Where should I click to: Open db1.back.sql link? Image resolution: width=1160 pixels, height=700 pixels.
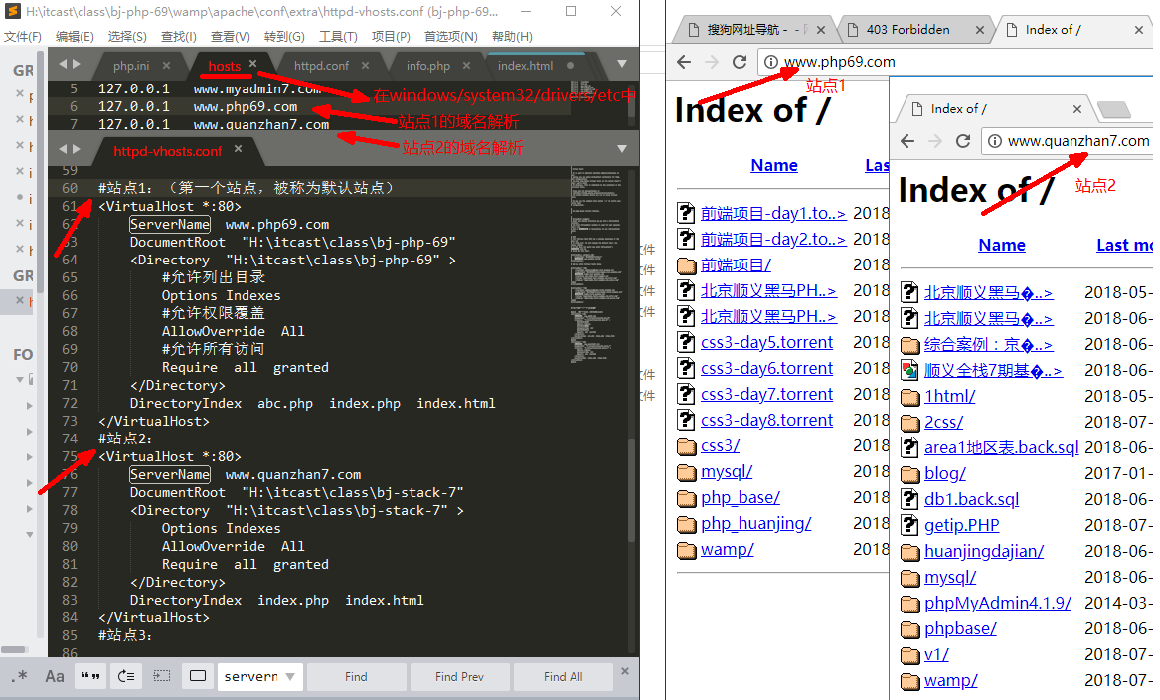[x=971, y=499]
